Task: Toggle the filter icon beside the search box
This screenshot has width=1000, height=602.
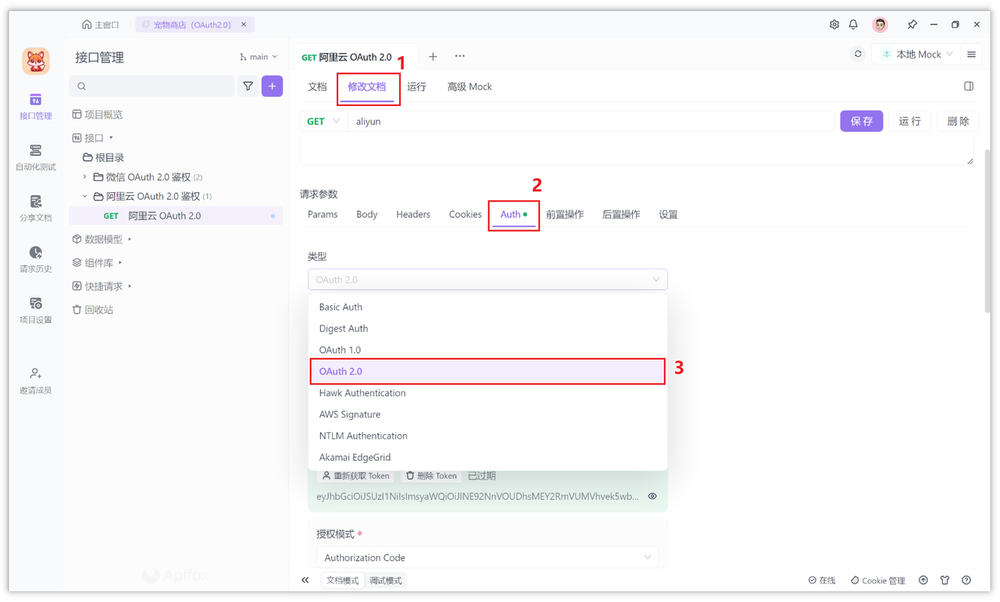Action: [x=247, y=87]
